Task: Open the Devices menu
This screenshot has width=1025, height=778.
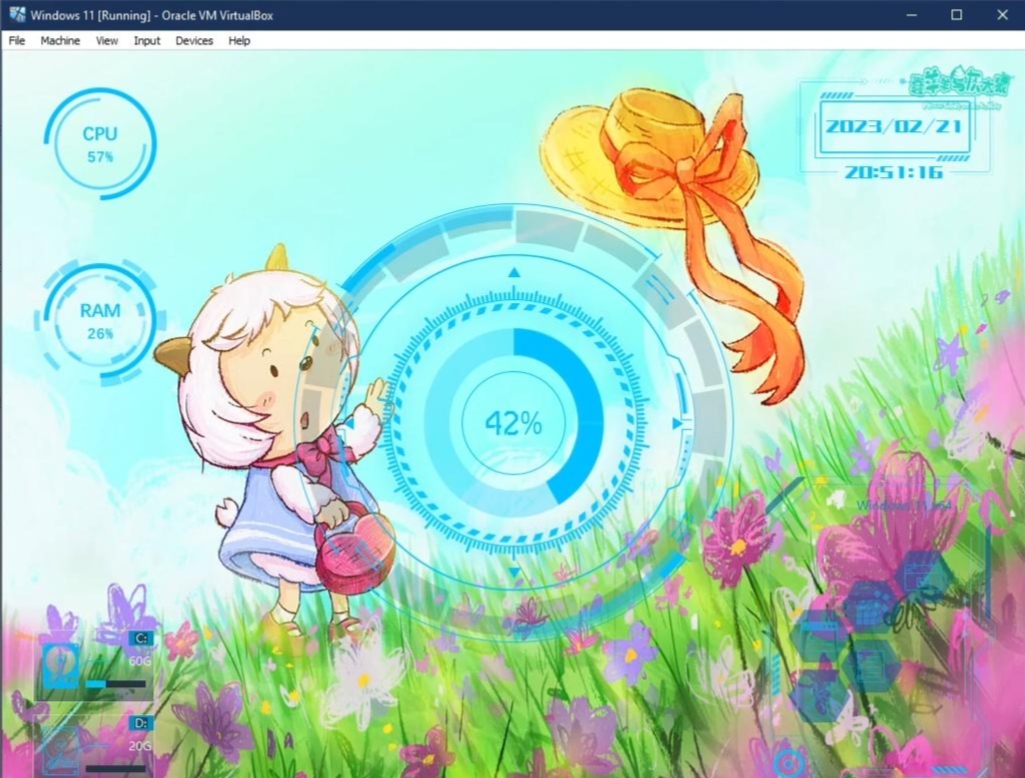Action: coord(194,41)
